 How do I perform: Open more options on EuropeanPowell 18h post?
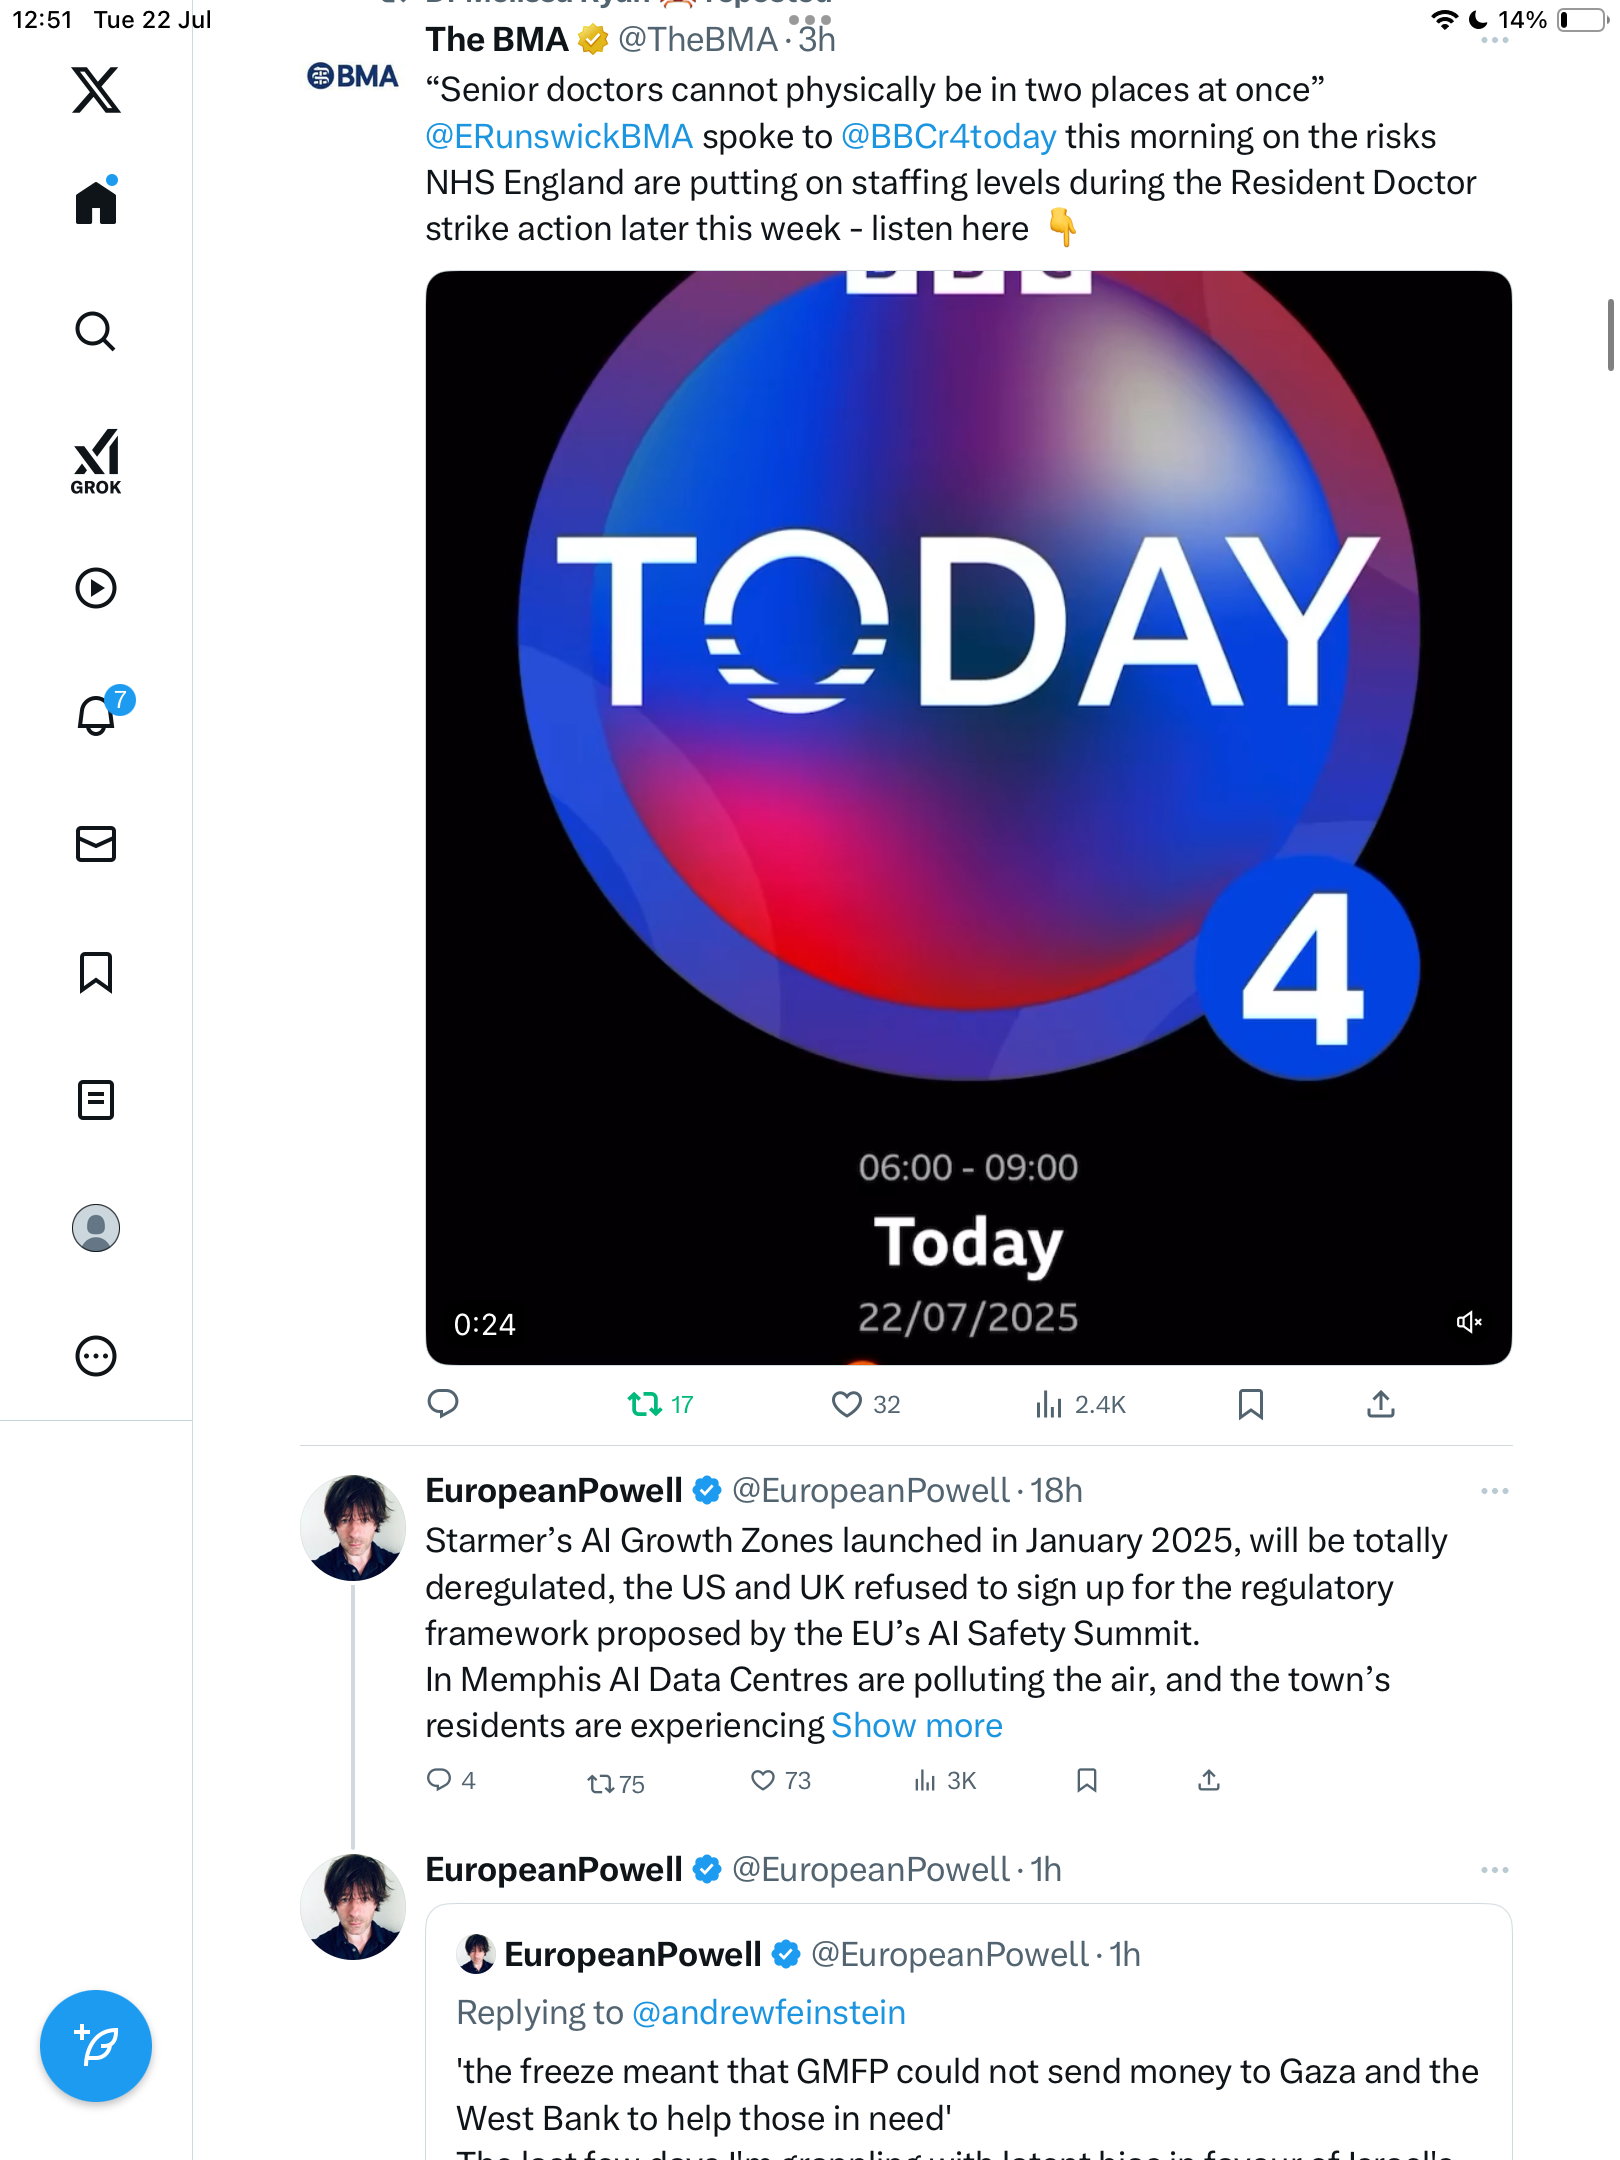click(x=1494, y=1491)
